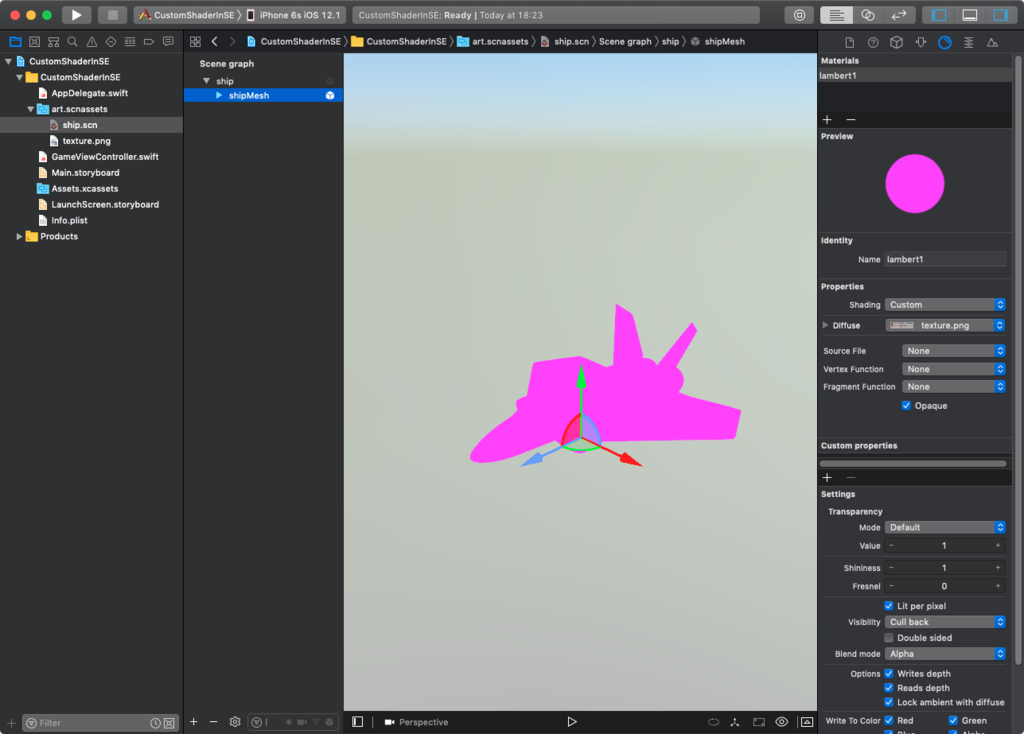1024x734 pixels.
Task: Run the CustomShaderInSE scheme
Action: coord(76,14)
